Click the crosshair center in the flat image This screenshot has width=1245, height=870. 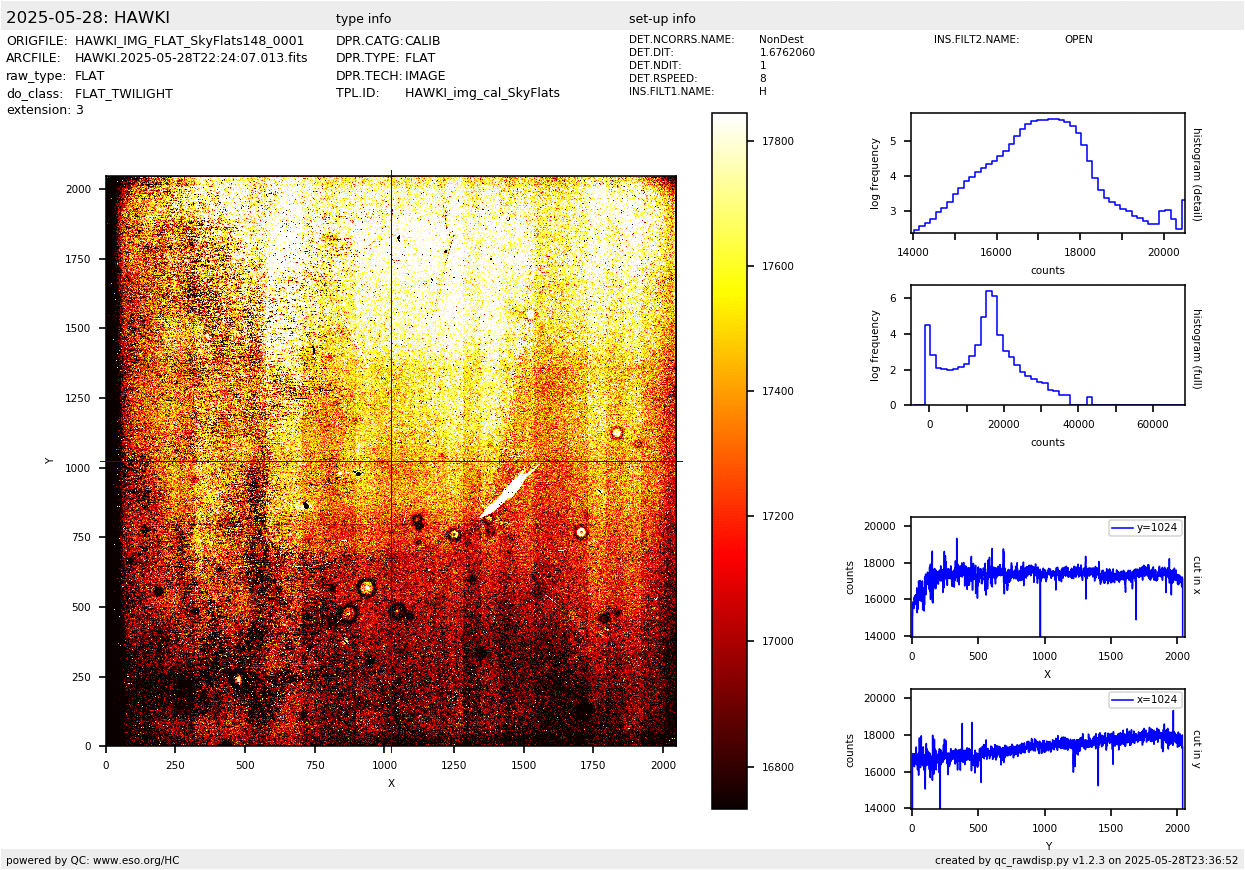pyautogui.click(x=391, y=461)
